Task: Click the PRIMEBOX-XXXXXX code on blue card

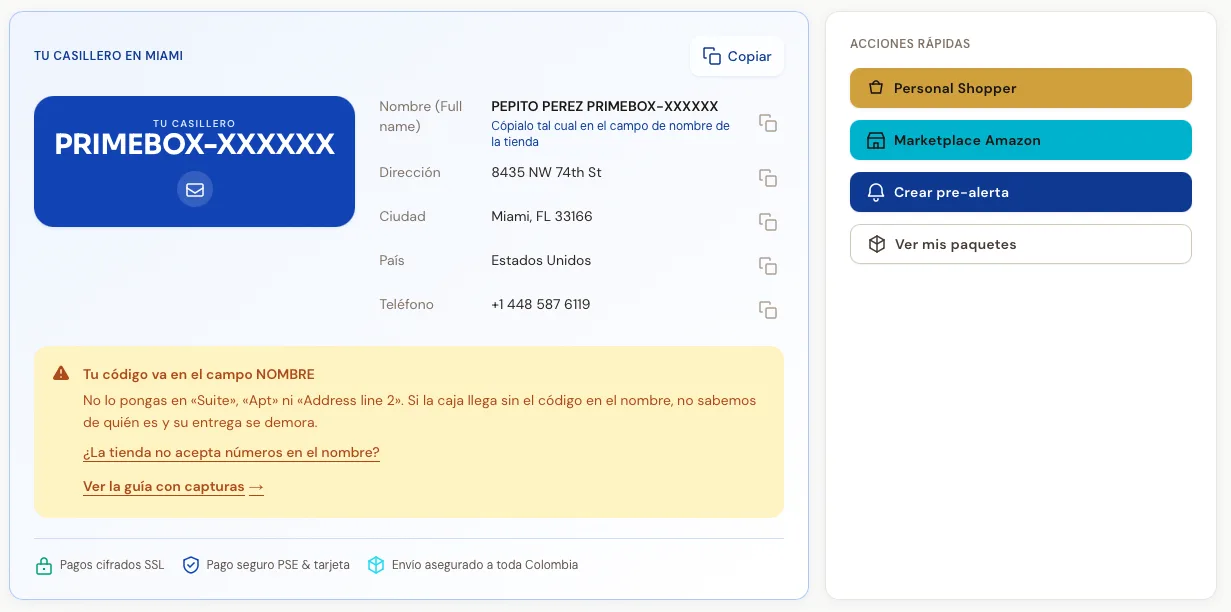Action: (195, 144)
